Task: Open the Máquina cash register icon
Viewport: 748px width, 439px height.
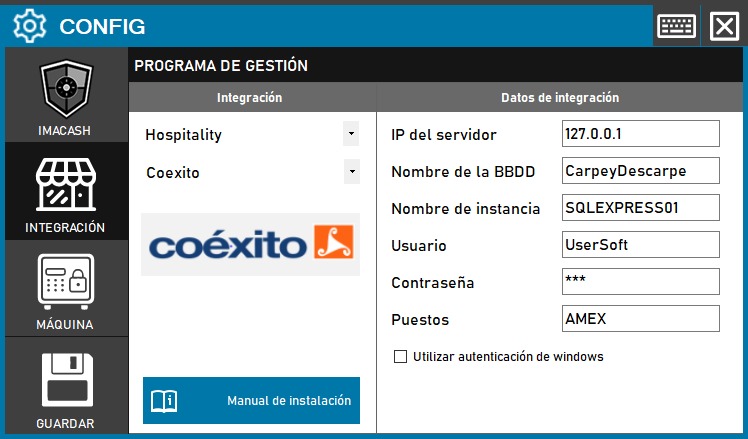Action: click(66, 283)
